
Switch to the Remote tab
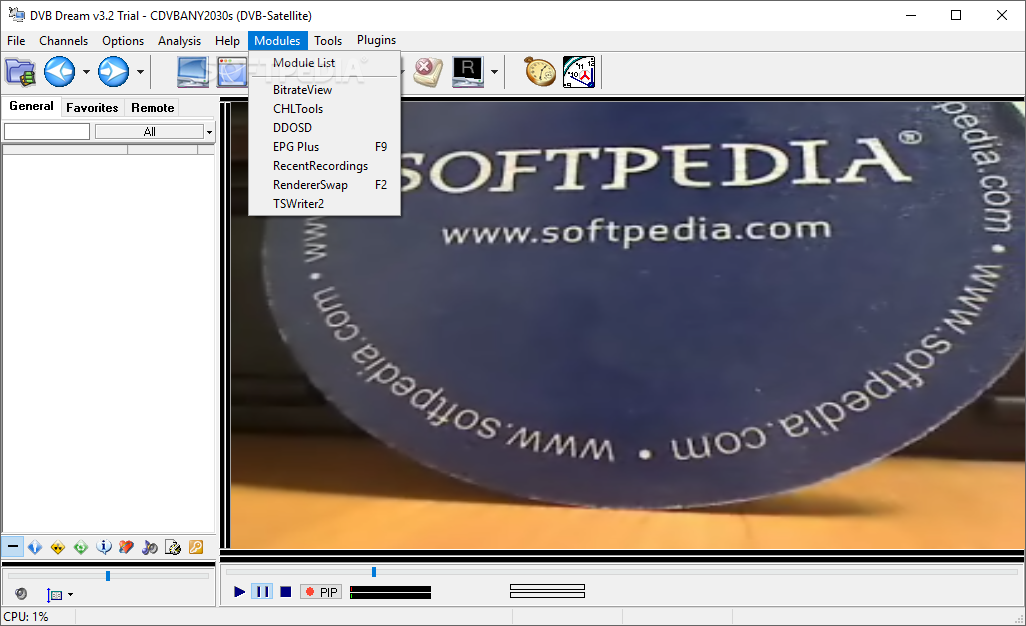(152, 108)
